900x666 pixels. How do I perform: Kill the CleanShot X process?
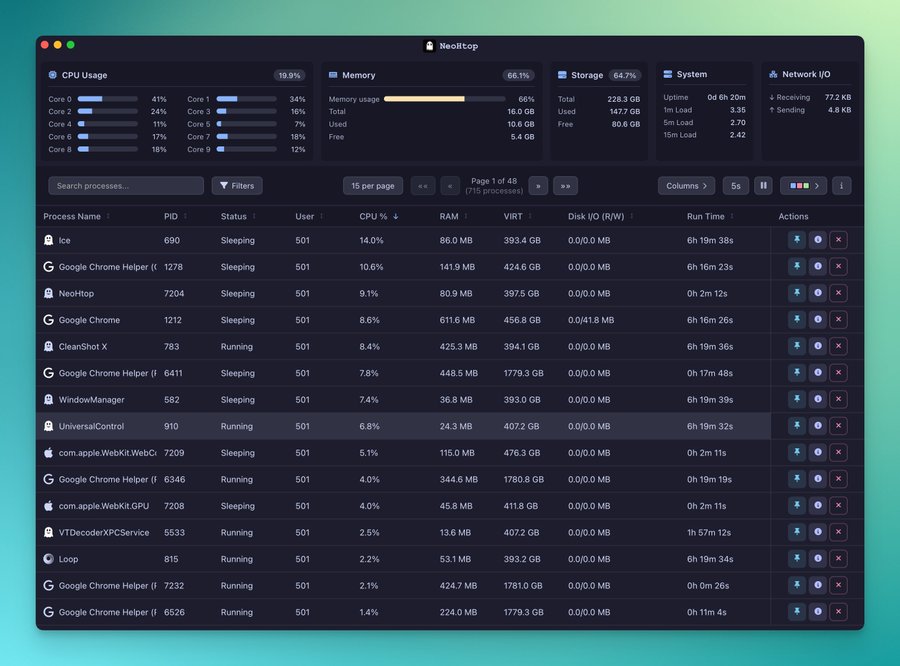[x=838, y=346]
